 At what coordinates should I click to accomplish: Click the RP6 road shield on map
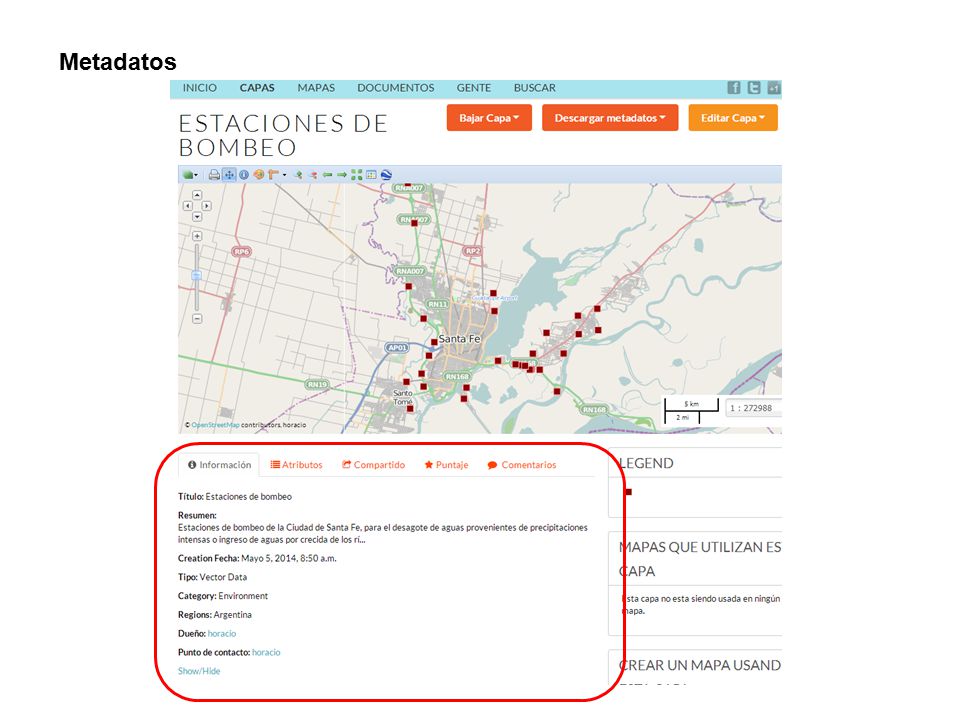242,252
